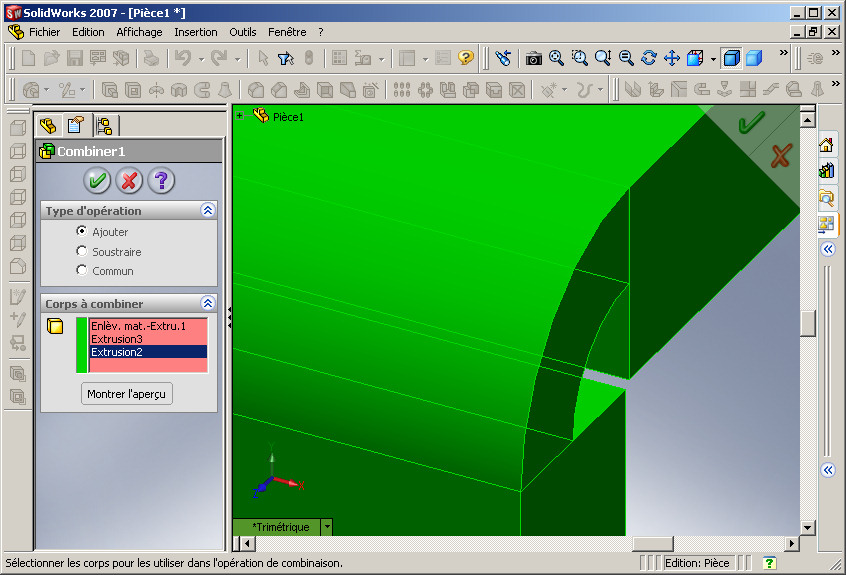Open the Insertion menu
This screenshot has width=846, height=575.
coord(196,32)
